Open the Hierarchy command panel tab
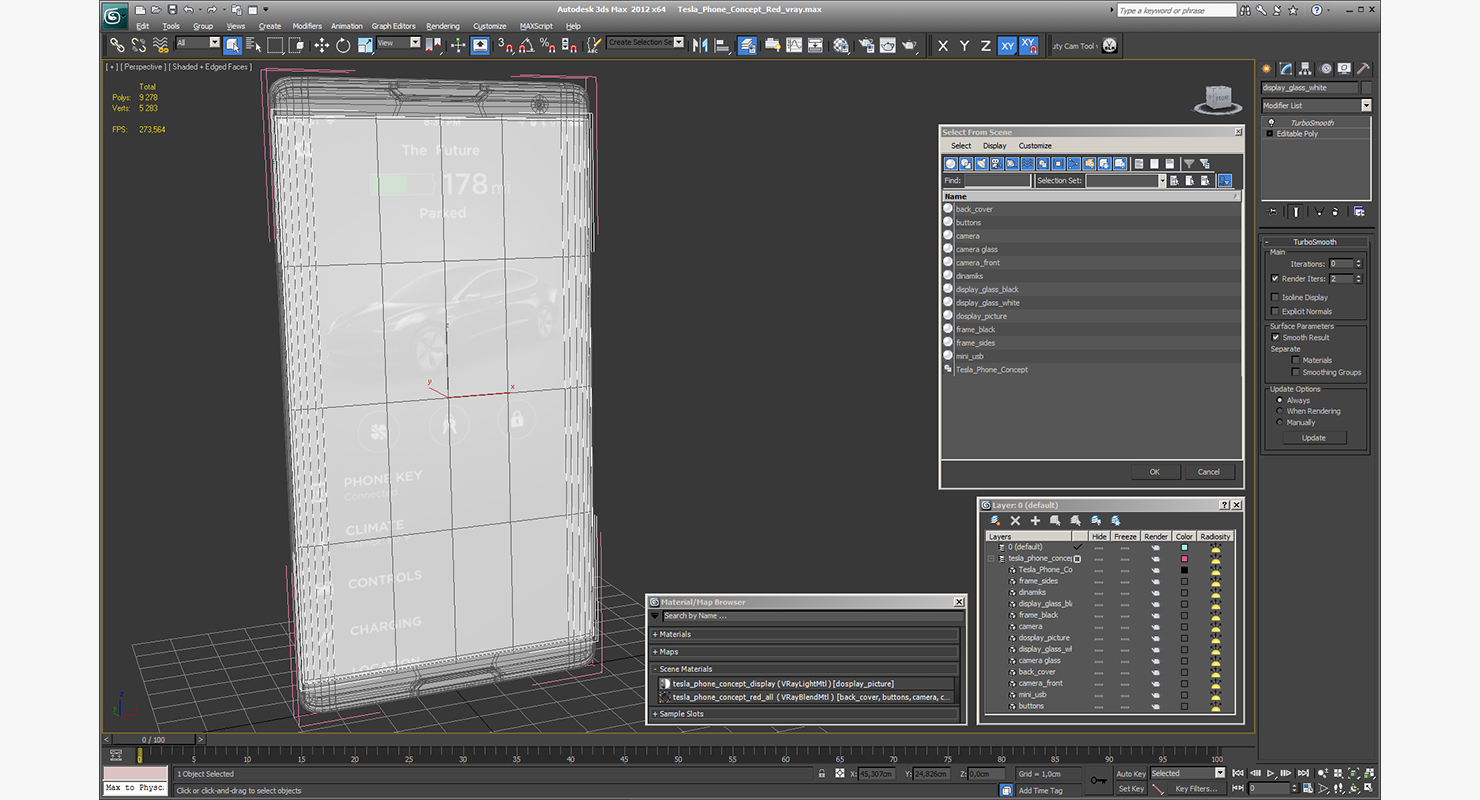 point(1305,69)
